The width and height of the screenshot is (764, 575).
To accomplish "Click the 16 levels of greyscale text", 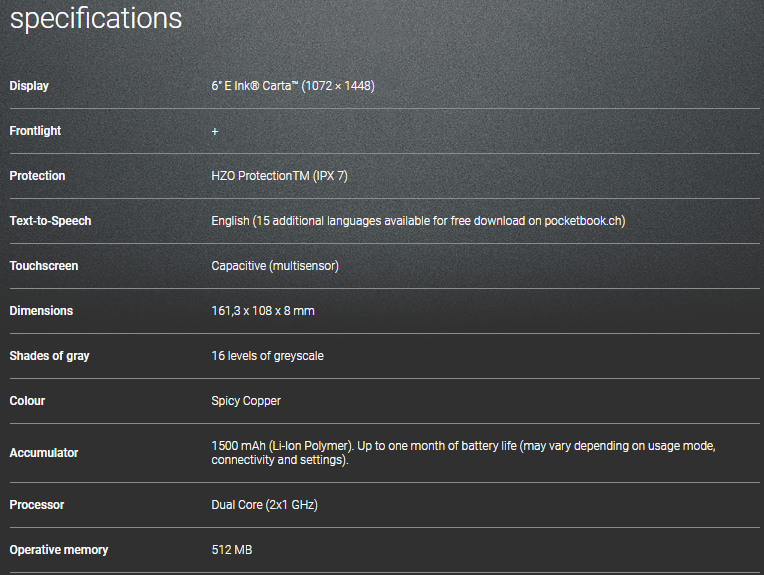I will [267, 356].
